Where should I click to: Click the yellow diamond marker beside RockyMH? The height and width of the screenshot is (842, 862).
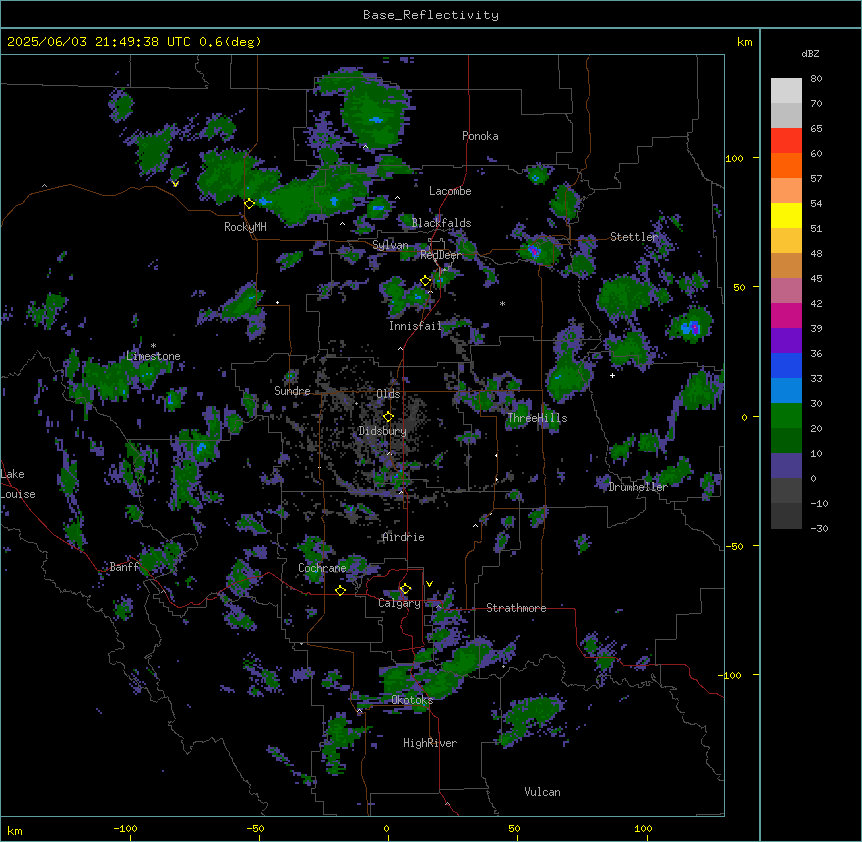pos(250,204)
